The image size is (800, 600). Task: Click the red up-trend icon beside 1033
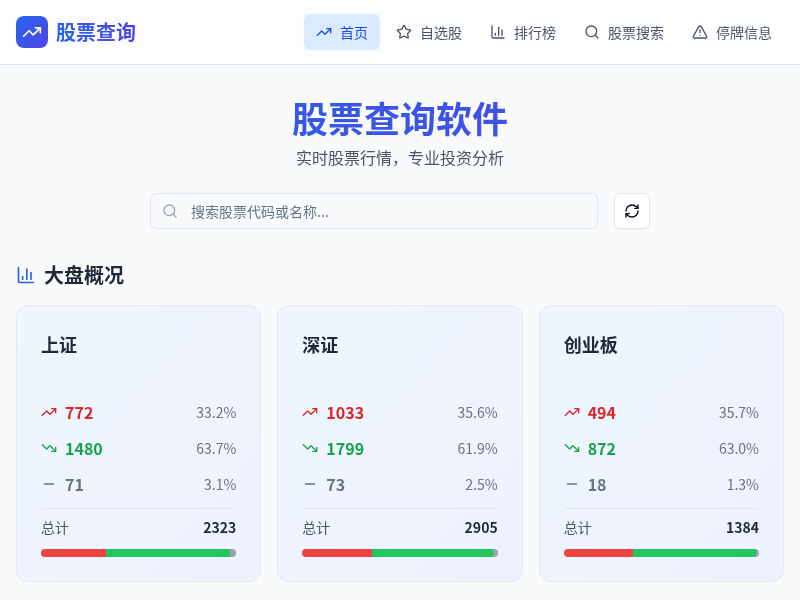coord(310,412)
